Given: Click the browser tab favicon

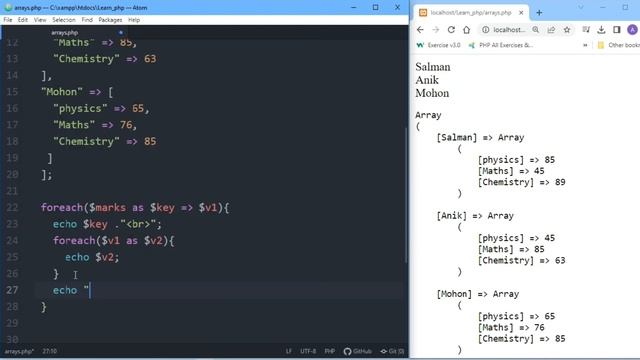Looking at the screenshot, I should (423, 13).
